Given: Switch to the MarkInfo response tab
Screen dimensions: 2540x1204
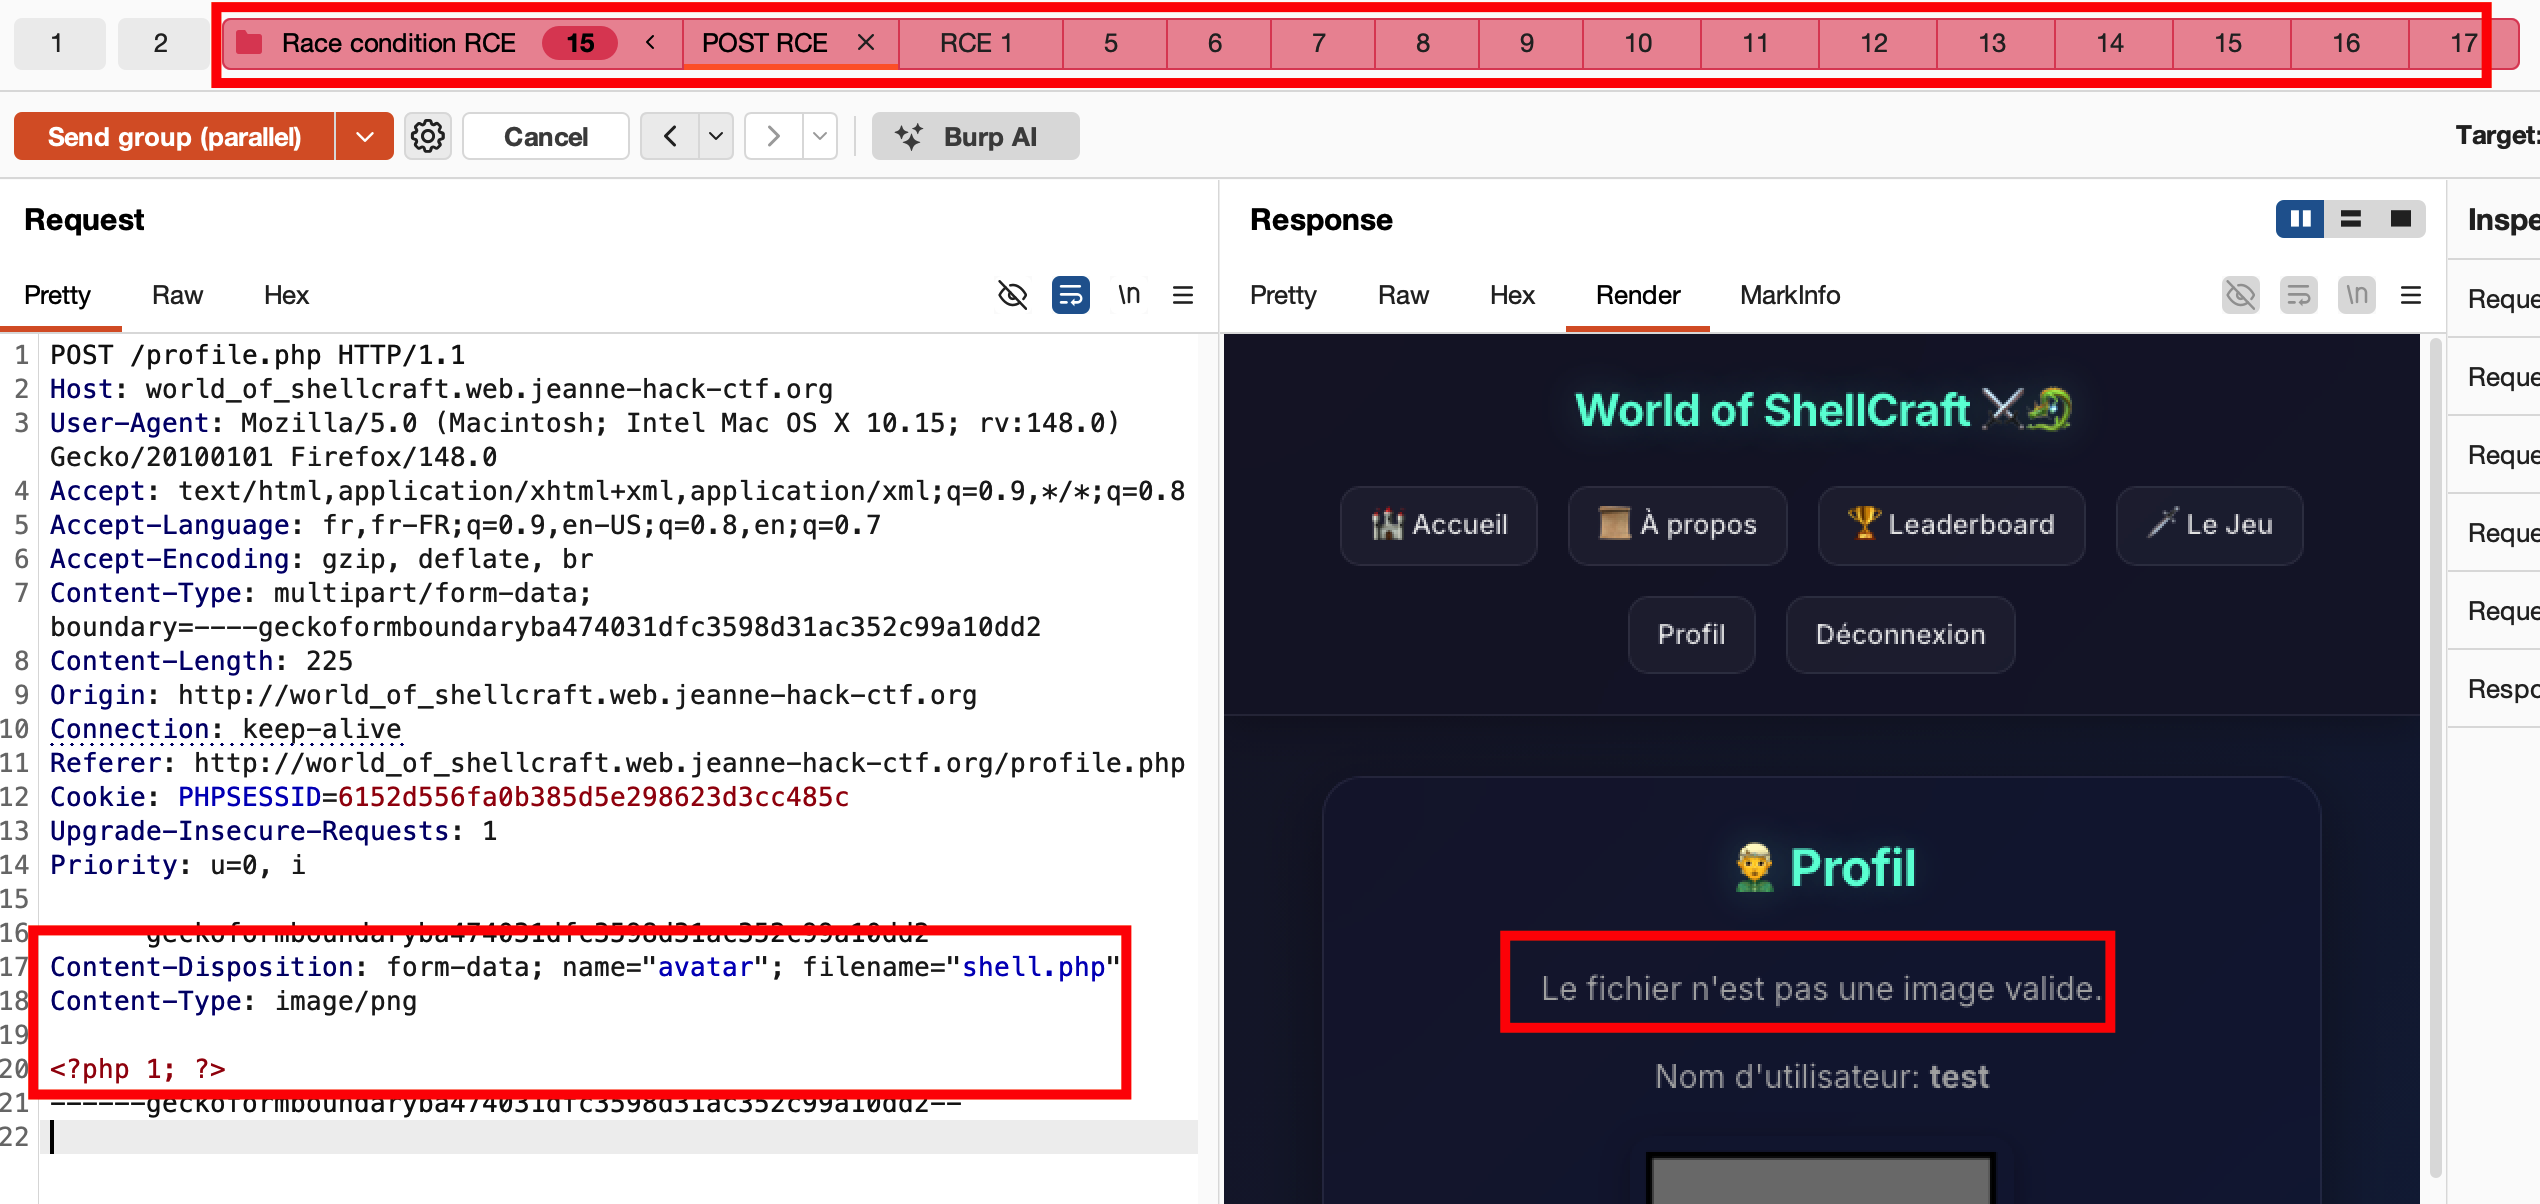Looking at the screenshot, I should 1790,295.
